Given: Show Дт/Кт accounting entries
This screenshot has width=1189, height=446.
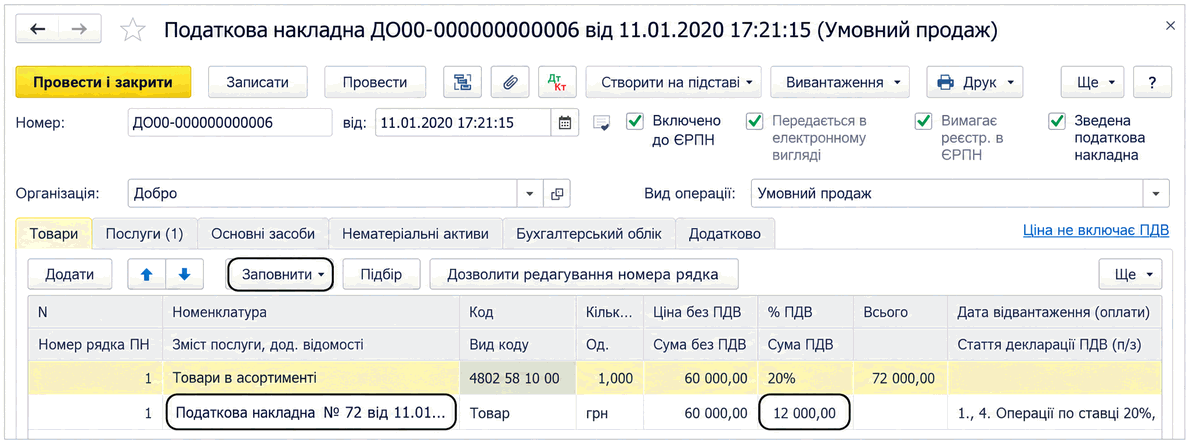Looking at the screenshot, I should click(x=557, y=82).
